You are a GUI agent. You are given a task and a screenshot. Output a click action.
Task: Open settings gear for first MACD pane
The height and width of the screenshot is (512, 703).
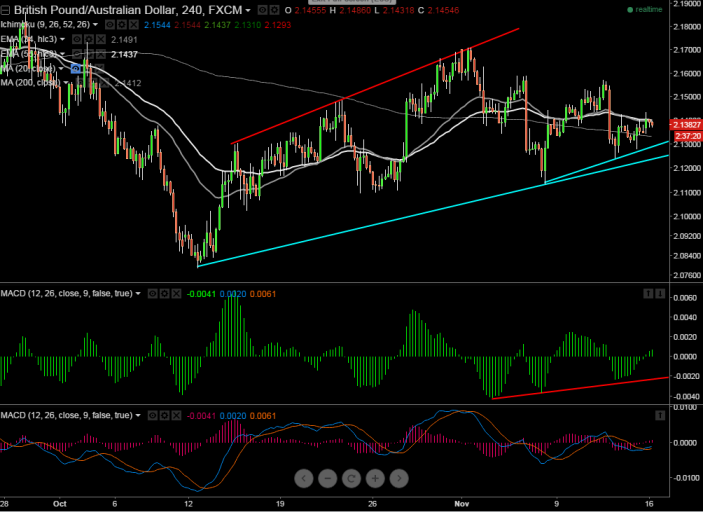click(x=164, y=294)
